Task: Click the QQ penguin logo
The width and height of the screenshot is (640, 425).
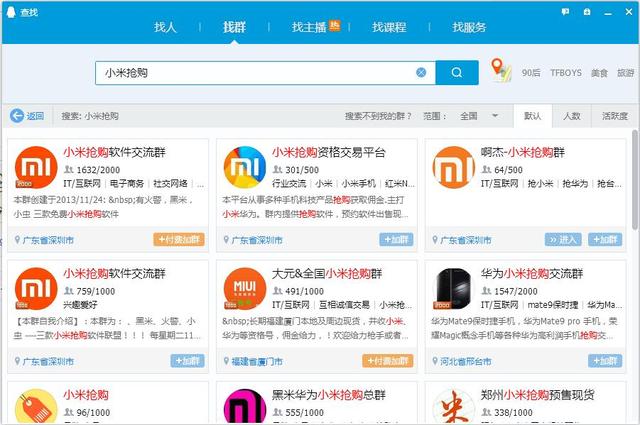Action: tap(11, 12)
